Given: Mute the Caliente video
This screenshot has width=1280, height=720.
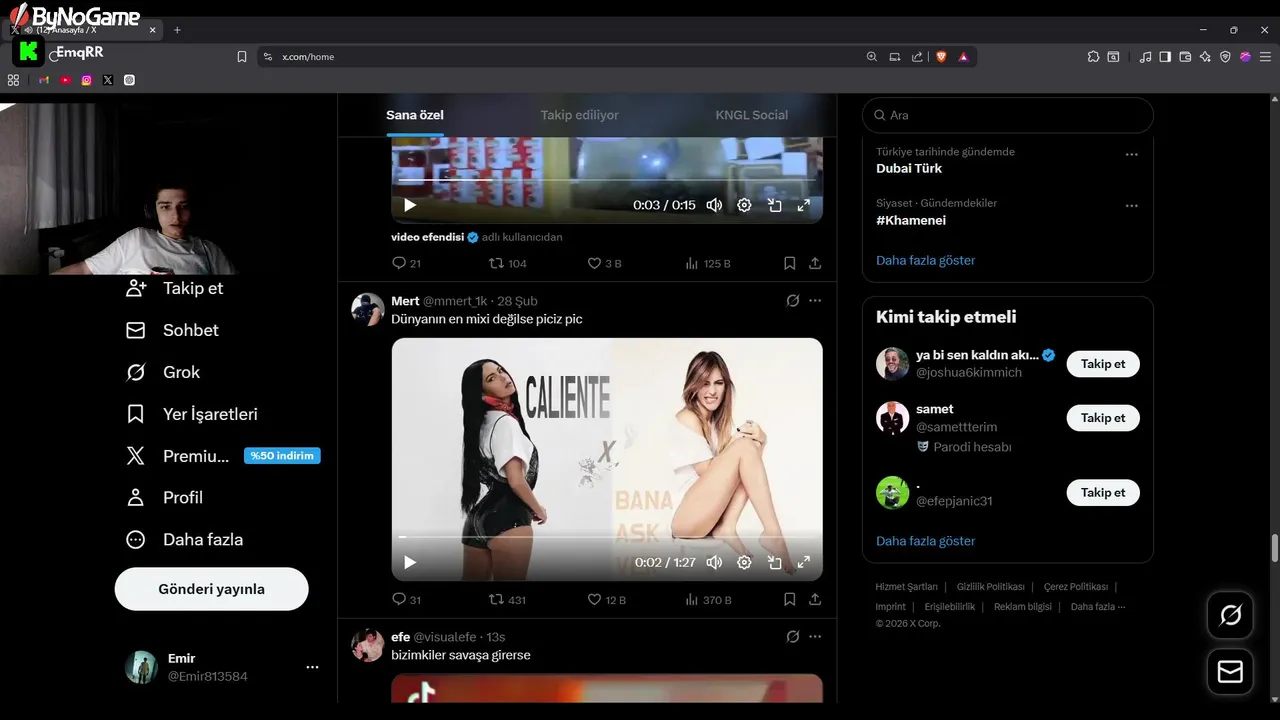Looking at the screenshot, I should pos(714,562).
